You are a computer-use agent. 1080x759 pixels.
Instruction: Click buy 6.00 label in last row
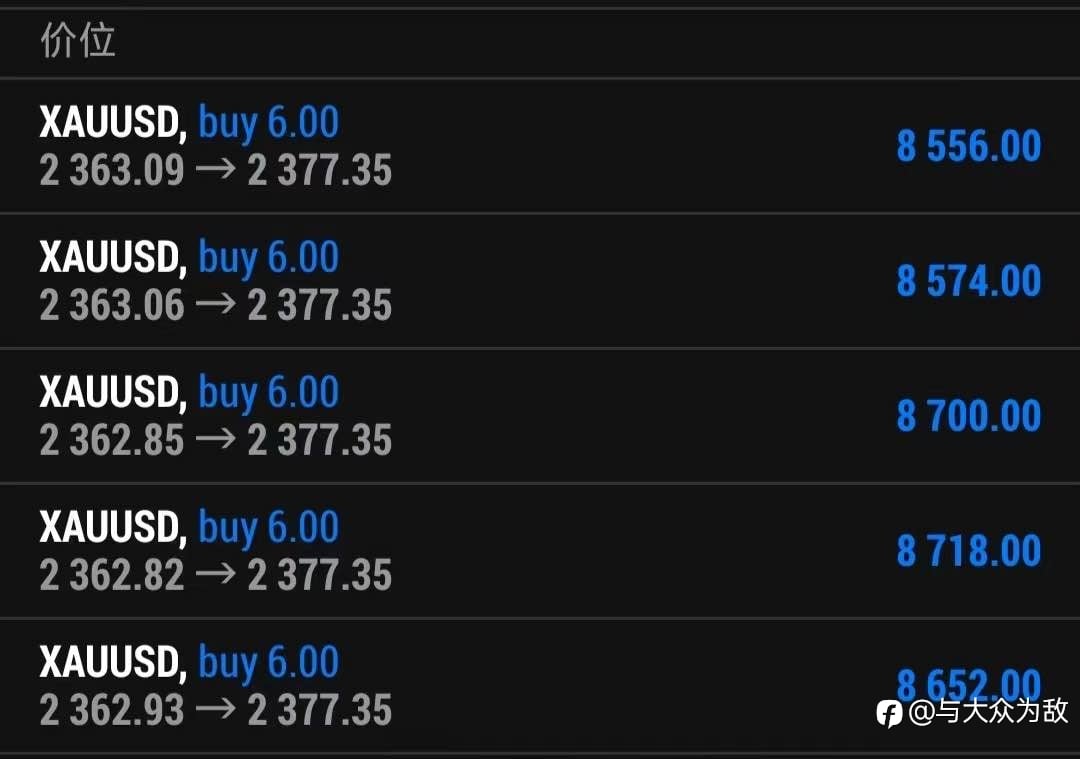point(269,663)
